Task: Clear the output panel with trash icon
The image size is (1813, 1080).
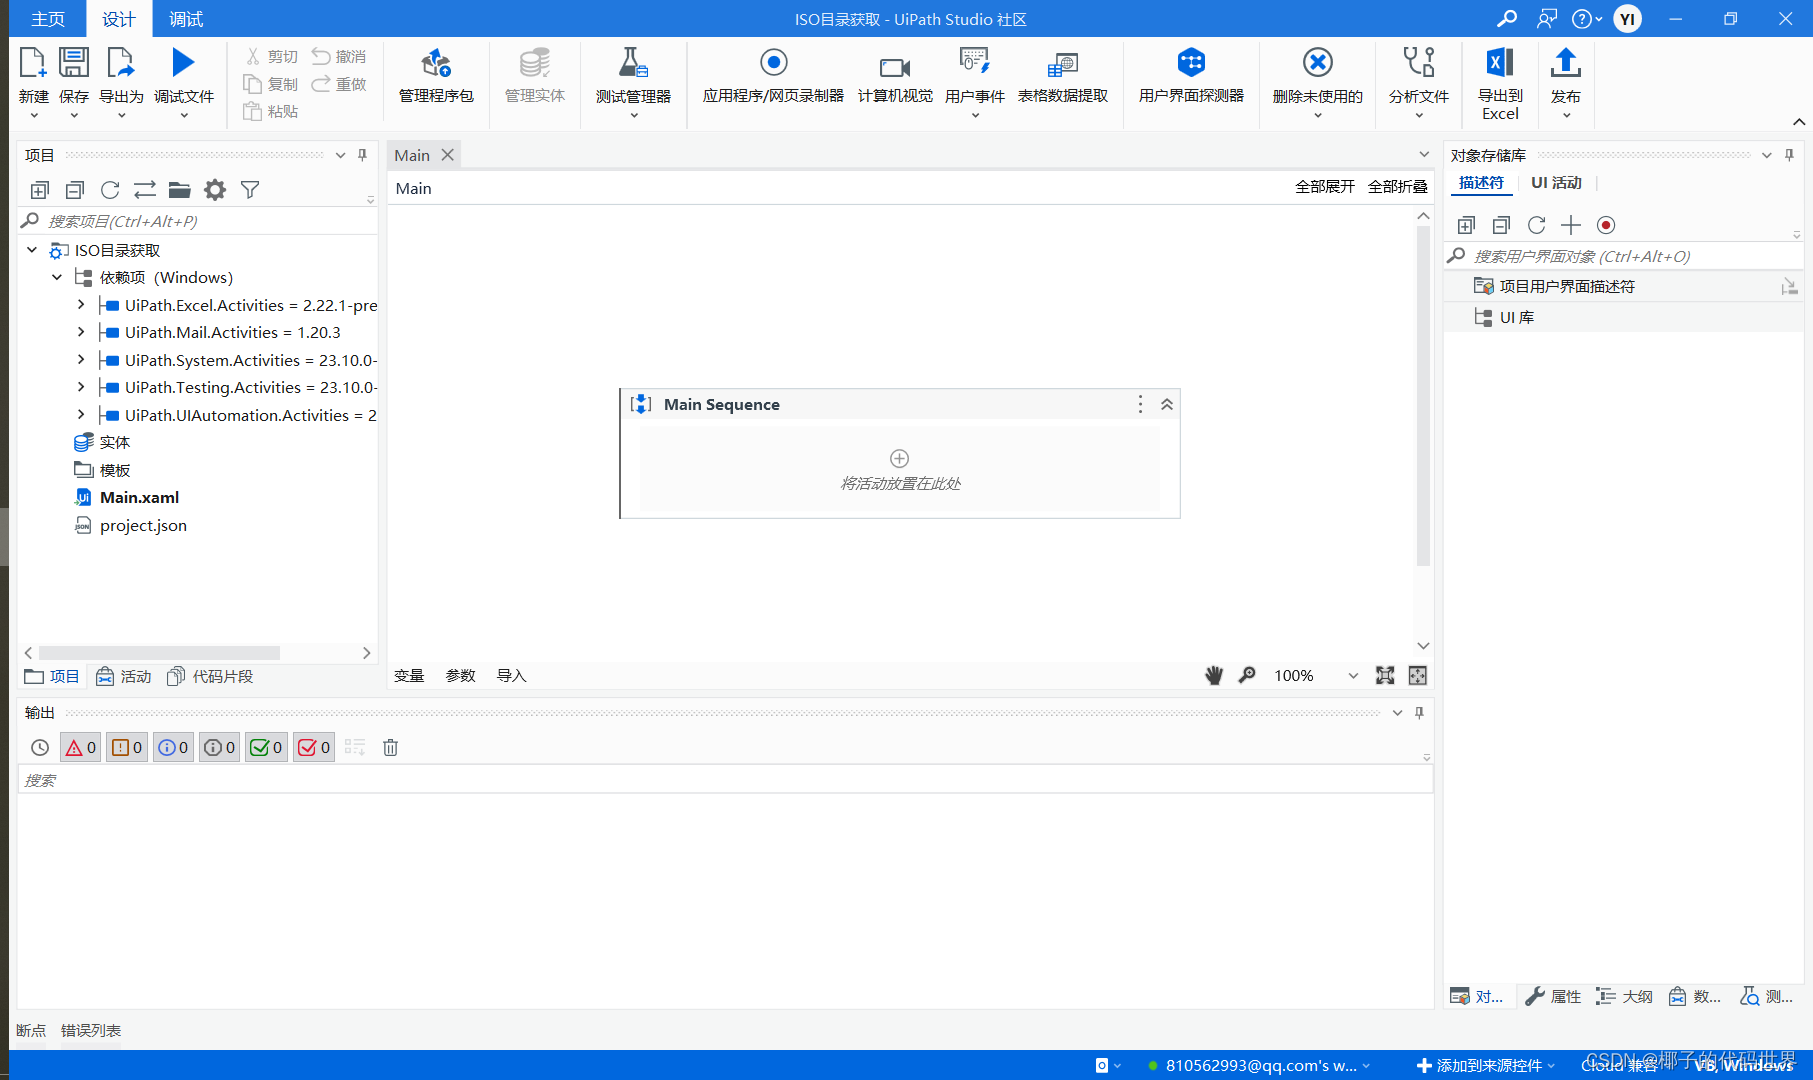Action: coord(391,748)
